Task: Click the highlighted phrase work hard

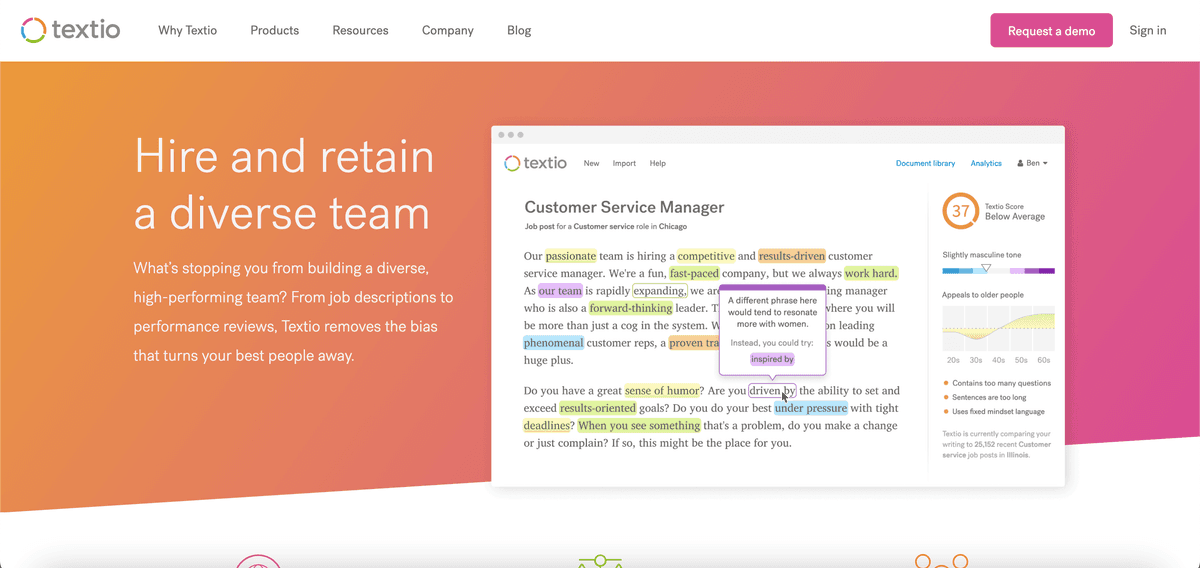Action: tap(871, 274)
